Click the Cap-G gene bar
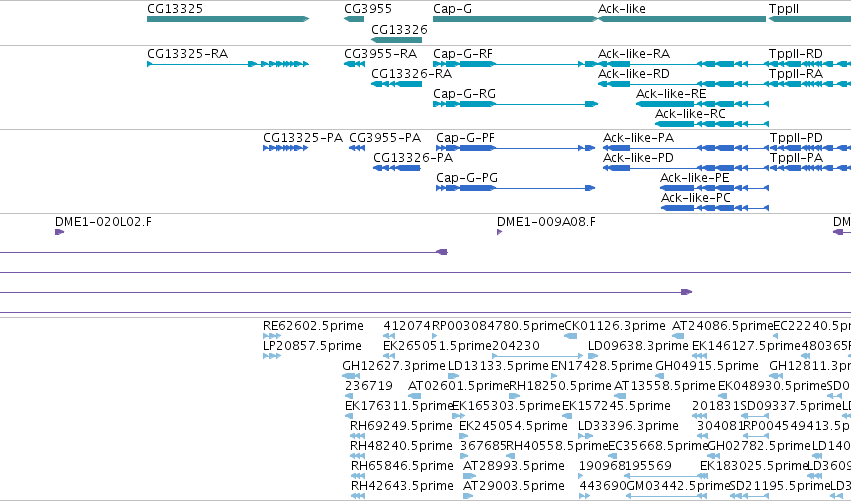This screenshot has width=851, height=501. [515, 19]
